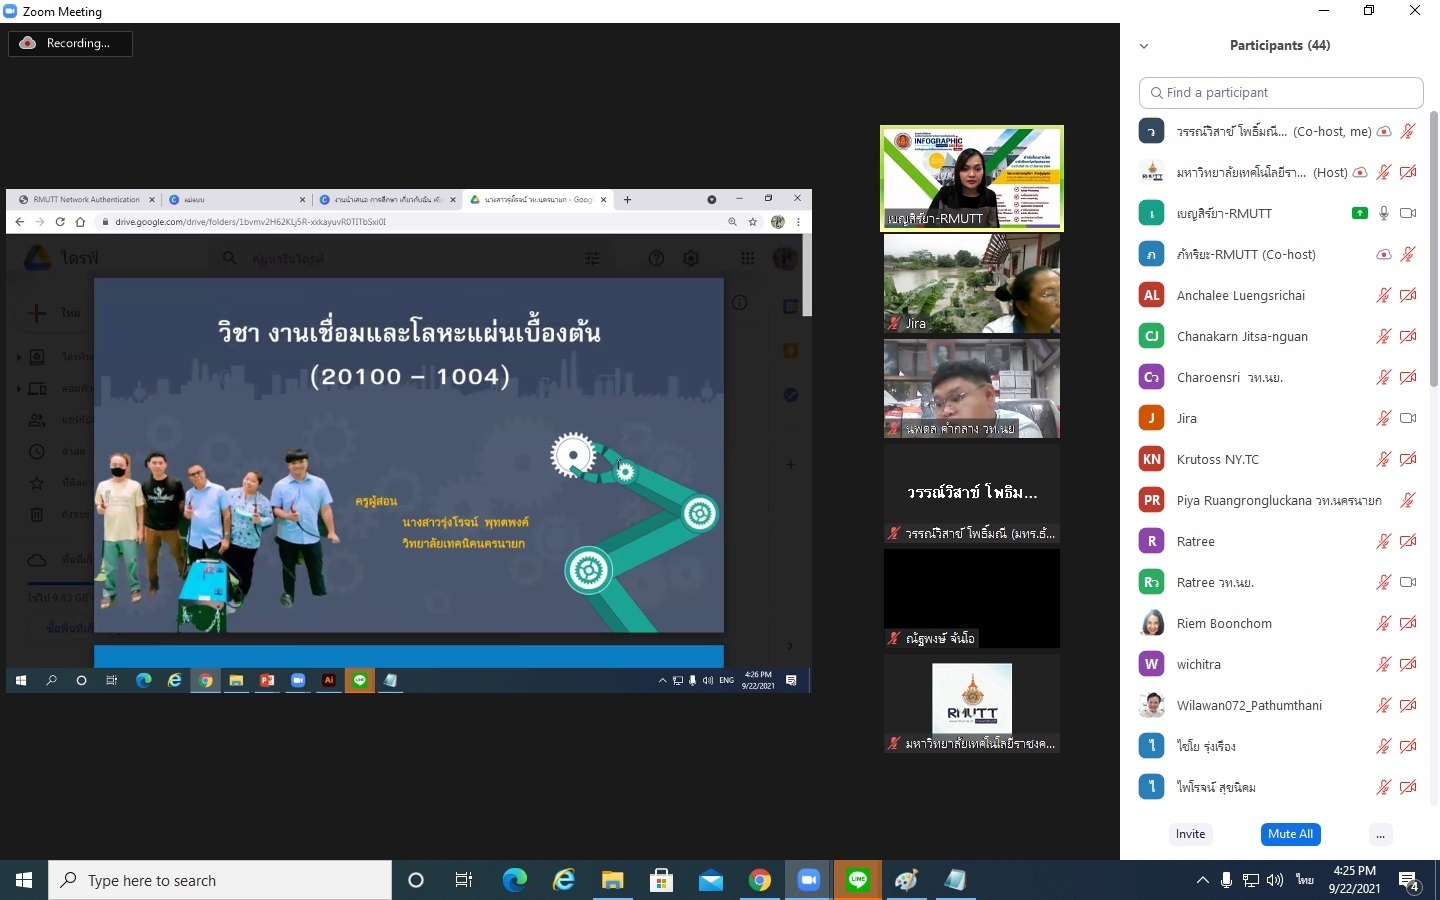The width and height of the screenshot is (1440, 900).
Task: Click muted mic icon for Charoensri วท.นย.
Action: (1384, 377)
